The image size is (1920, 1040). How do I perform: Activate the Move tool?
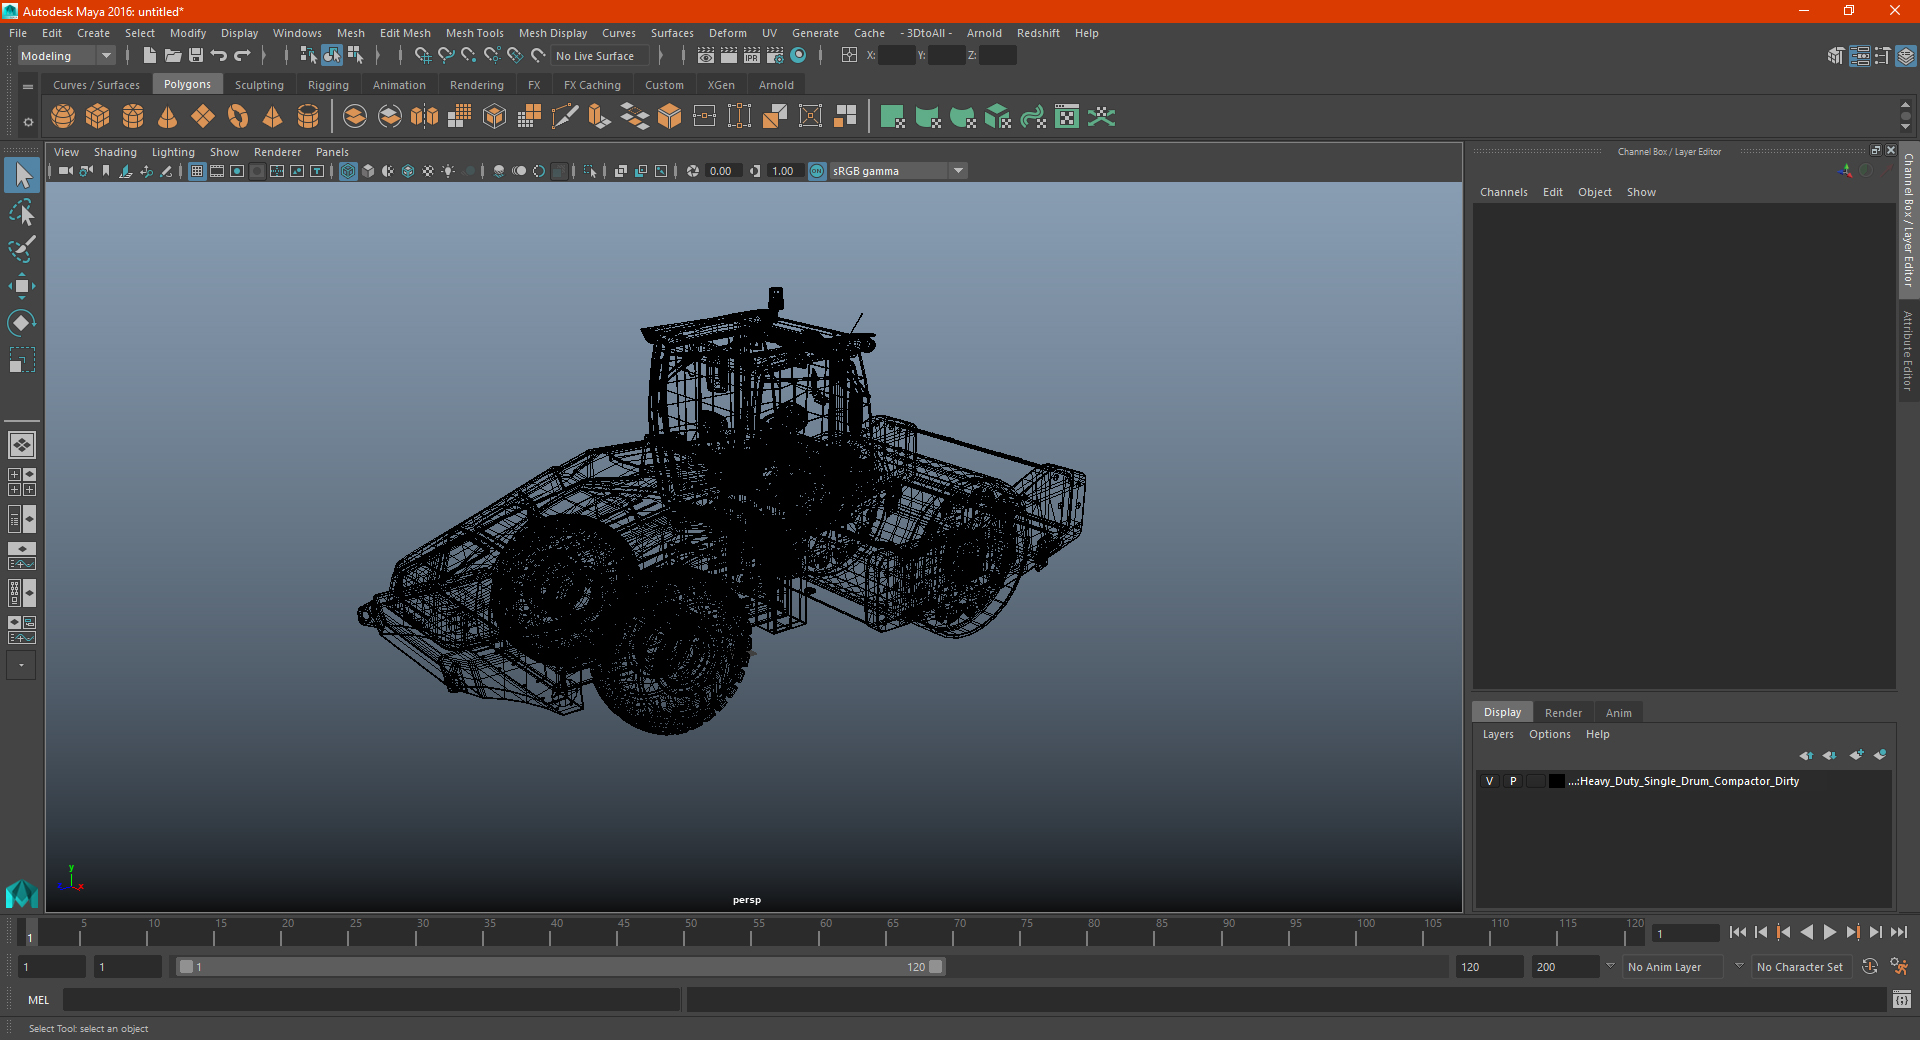tap(22, 286)
